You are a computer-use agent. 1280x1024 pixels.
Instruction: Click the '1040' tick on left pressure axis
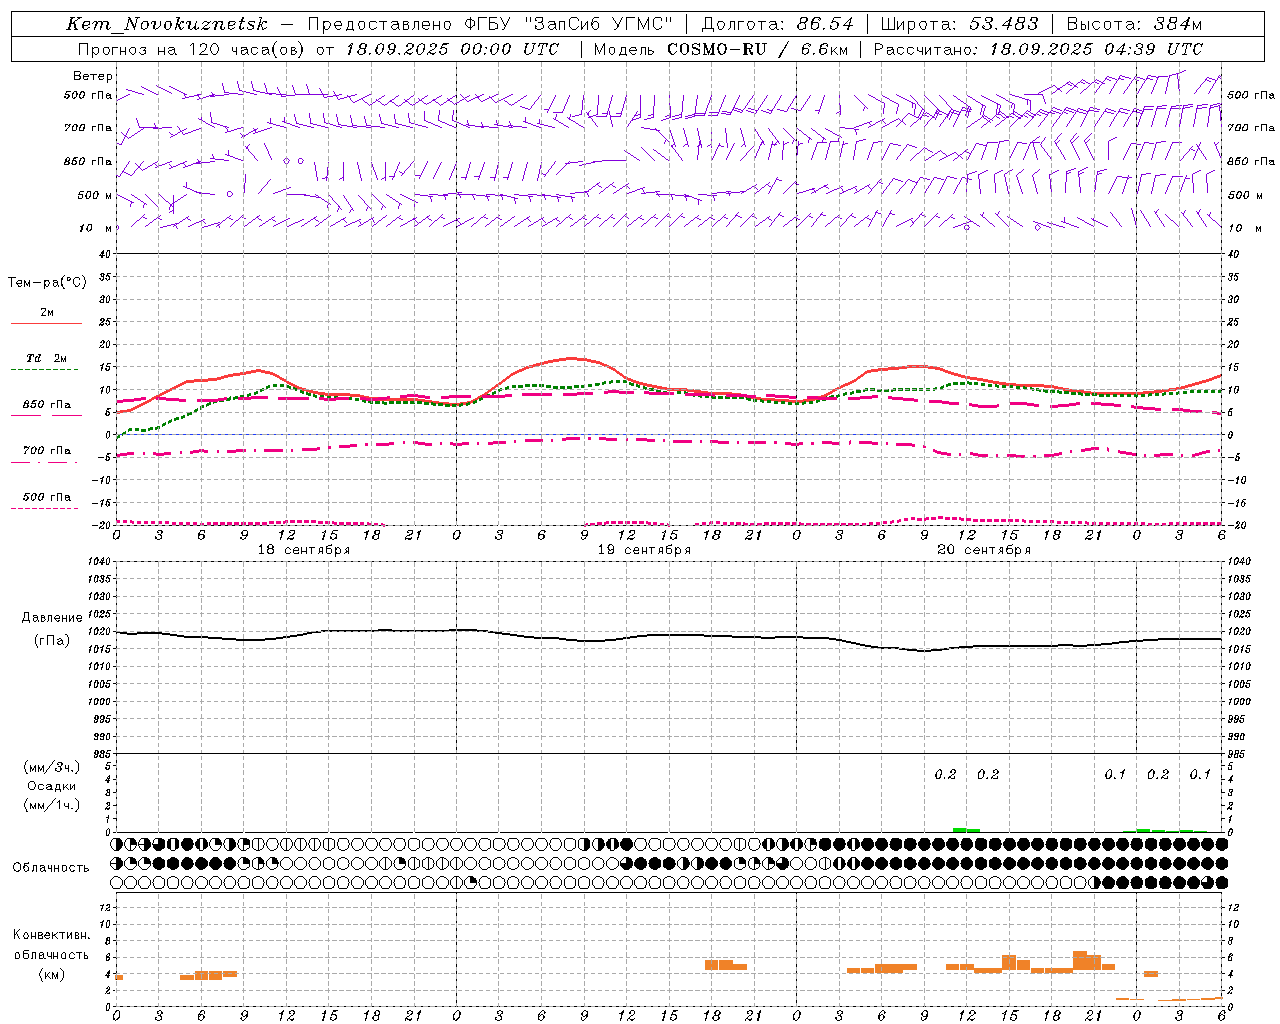(x=97, y=562)
